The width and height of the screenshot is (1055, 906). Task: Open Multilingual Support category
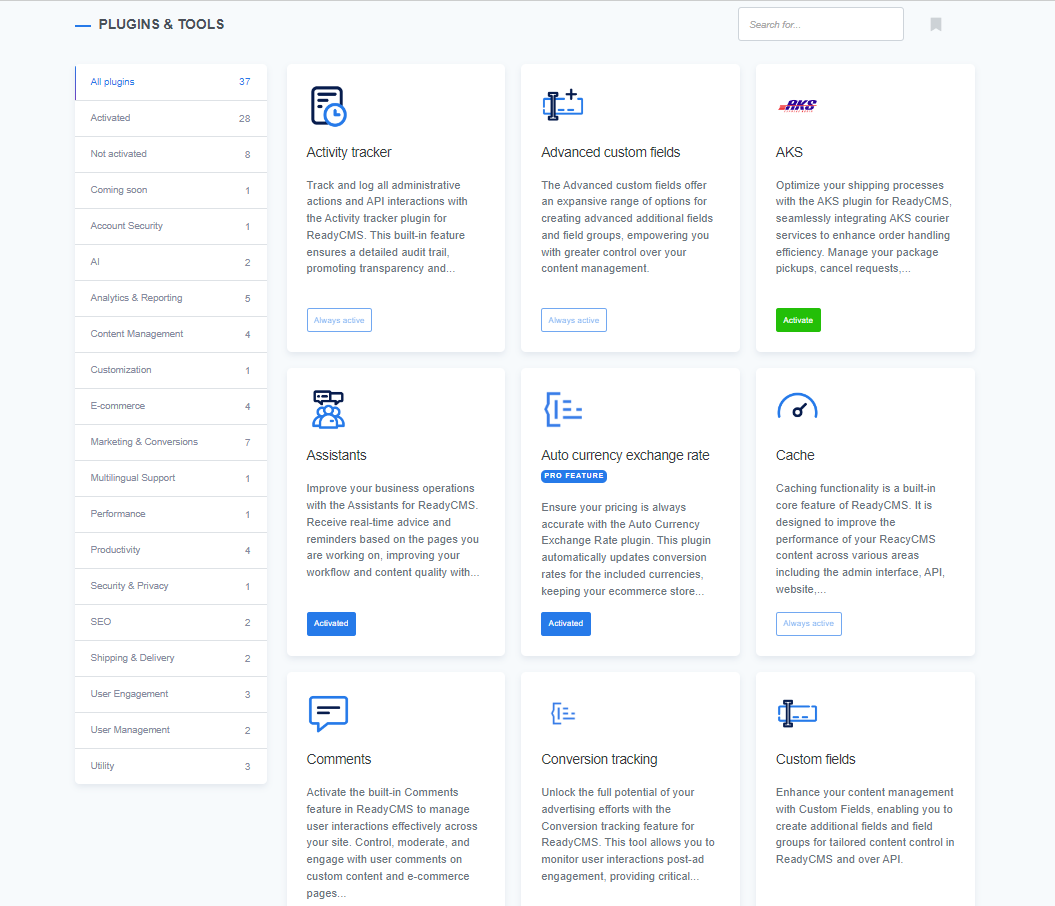[x=171, y=478]
